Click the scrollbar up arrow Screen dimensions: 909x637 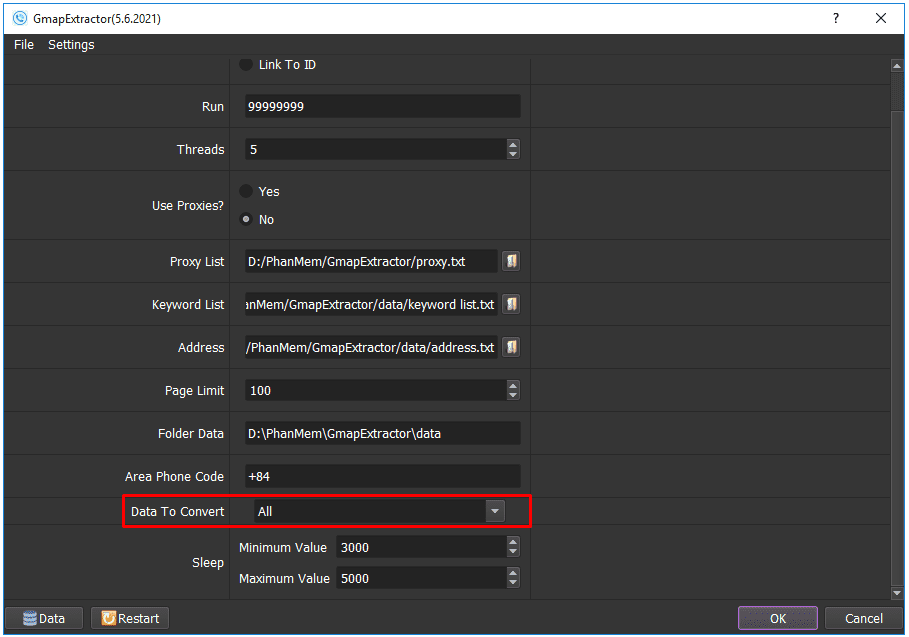click(x=897, y=65)
